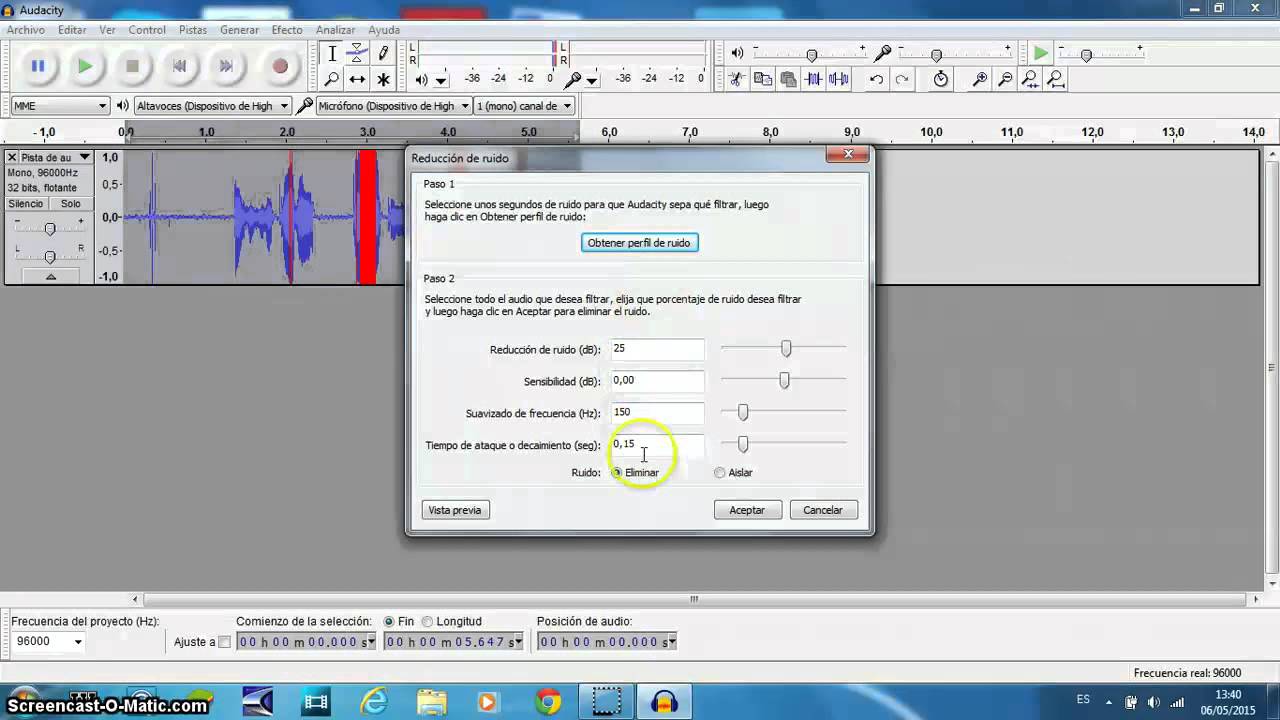Screen dimensions: 1280x720
Task: Open the Editar menu
Action: (72, 30)
